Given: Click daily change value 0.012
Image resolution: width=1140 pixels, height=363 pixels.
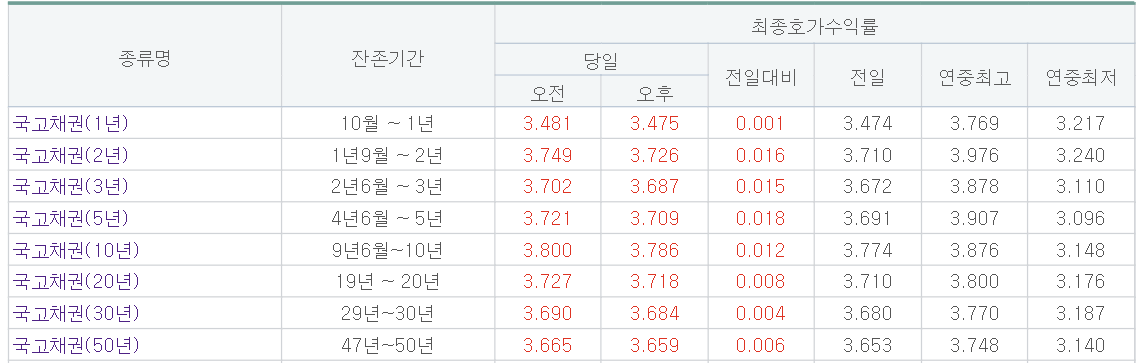Looking at the screenshot, I should pyautogui.click(x=760, y=250).
